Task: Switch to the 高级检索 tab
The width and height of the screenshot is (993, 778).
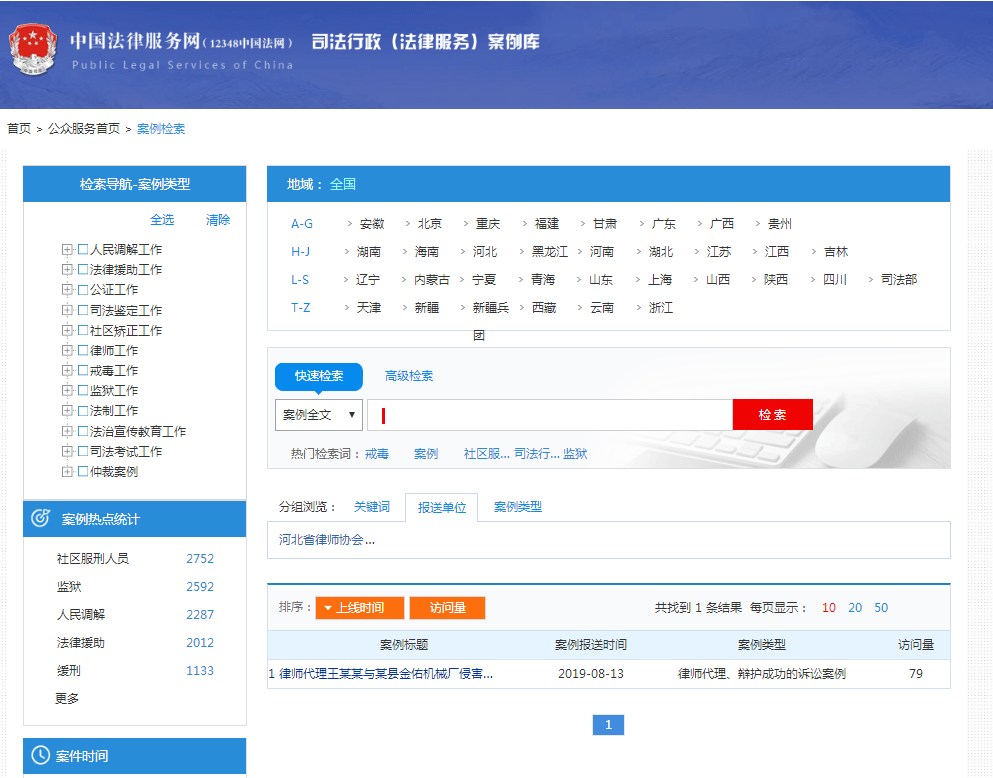Action: tap(406, 377)
